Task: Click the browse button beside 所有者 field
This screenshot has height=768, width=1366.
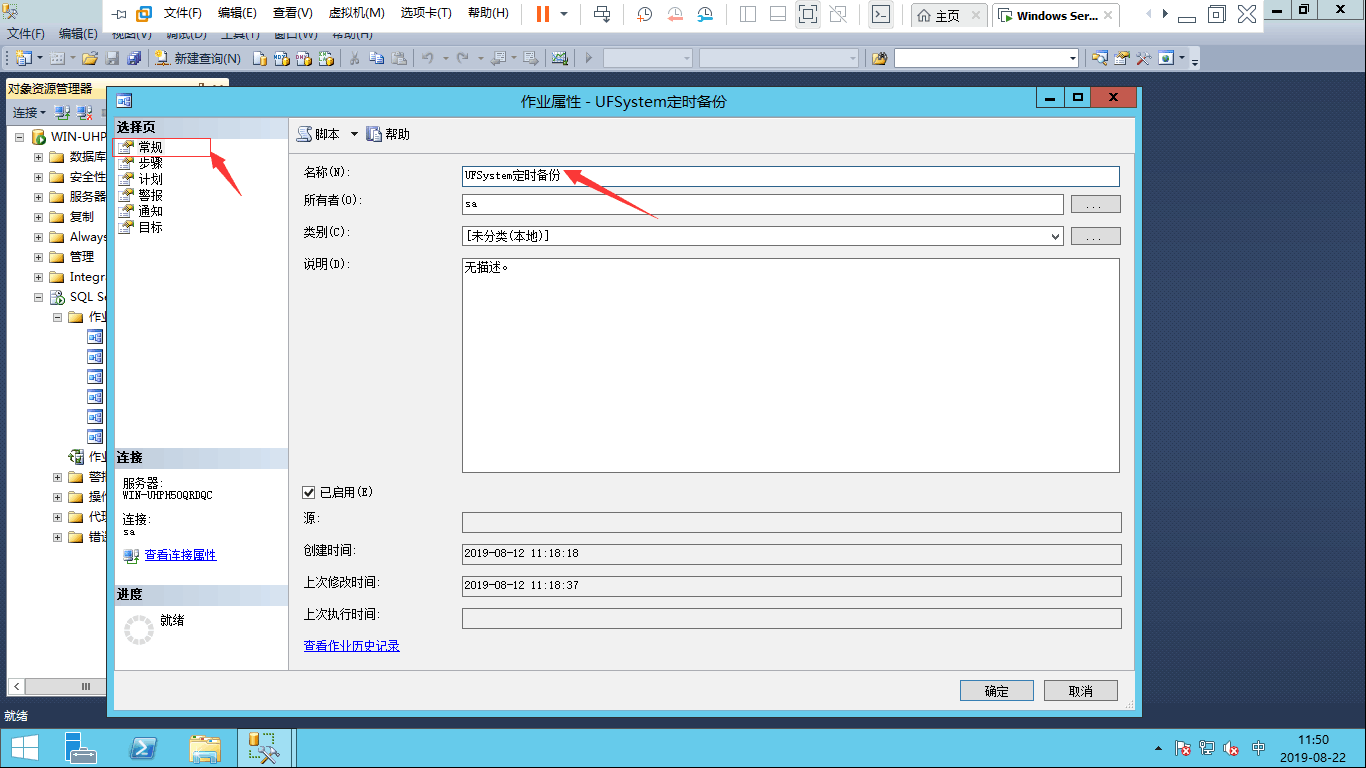Action: (1095, 204)
